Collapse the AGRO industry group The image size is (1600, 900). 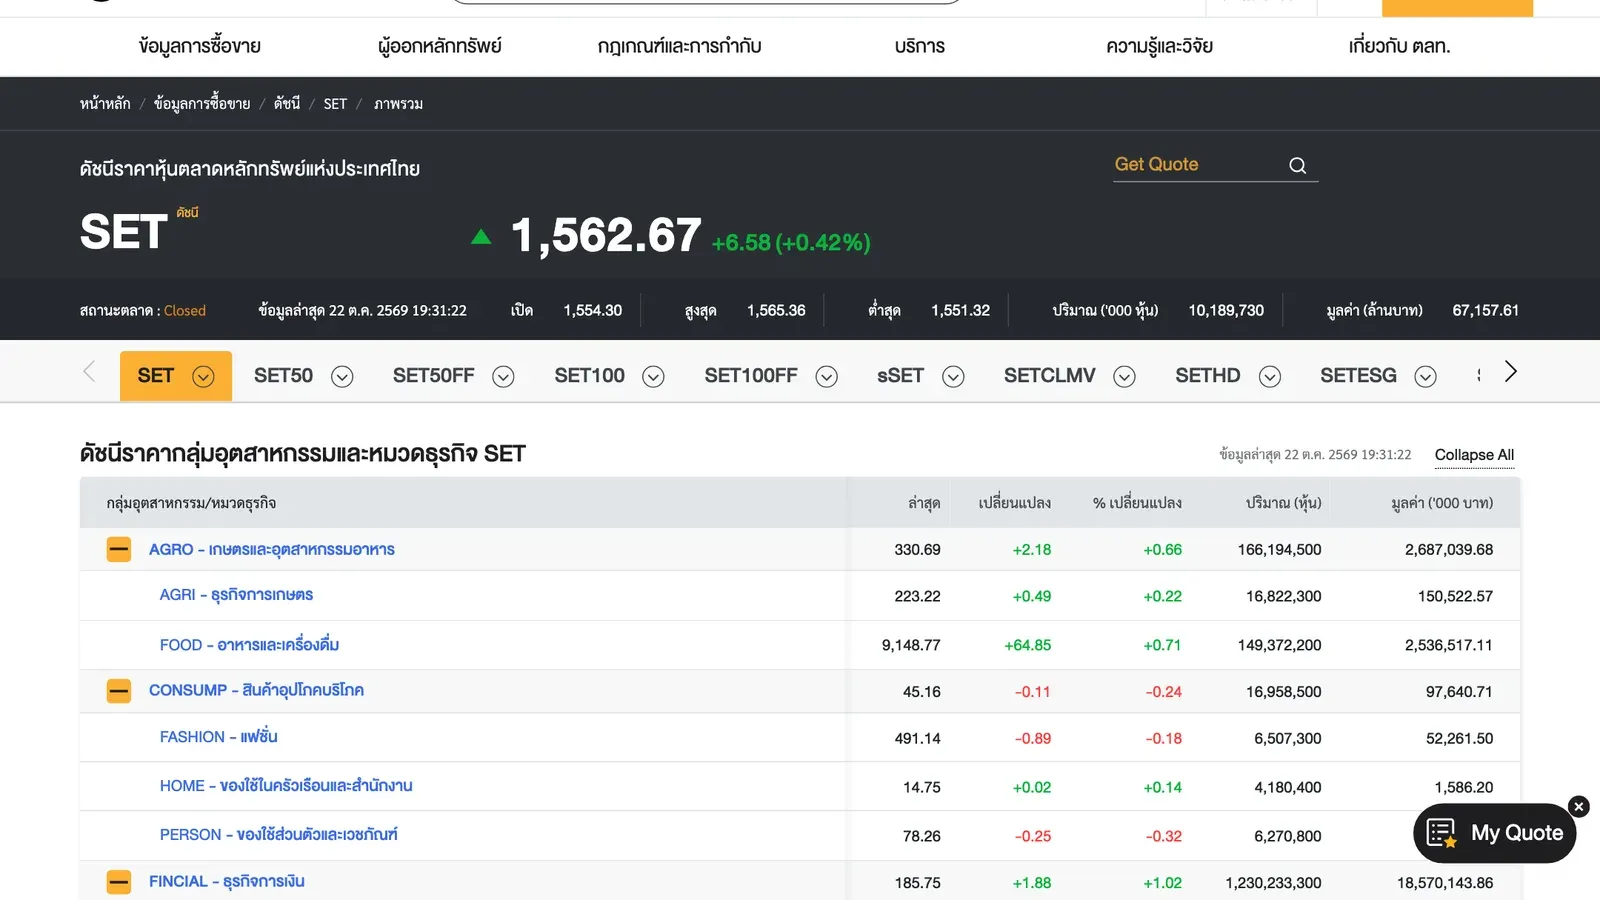pos(119,549)
